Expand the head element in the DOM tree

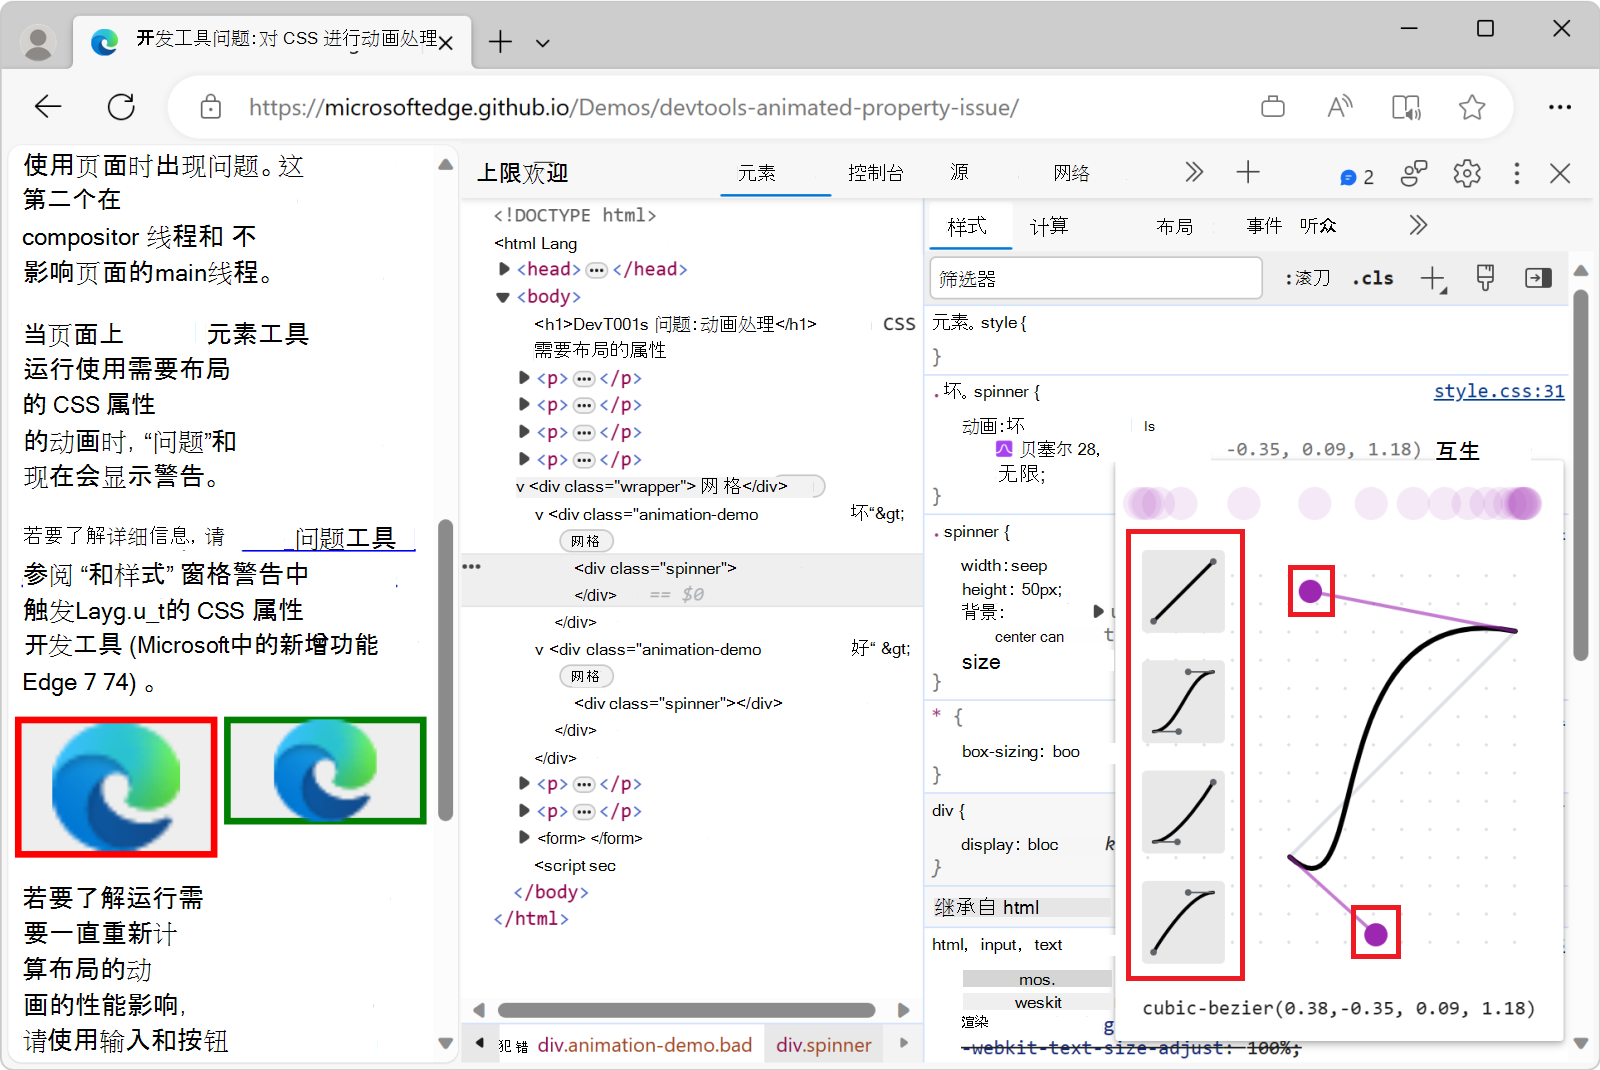pos(503,268)
